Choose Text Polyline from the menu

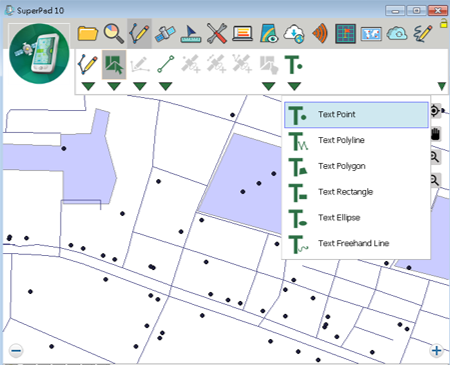pyautogui.click(x=356, y=140)
